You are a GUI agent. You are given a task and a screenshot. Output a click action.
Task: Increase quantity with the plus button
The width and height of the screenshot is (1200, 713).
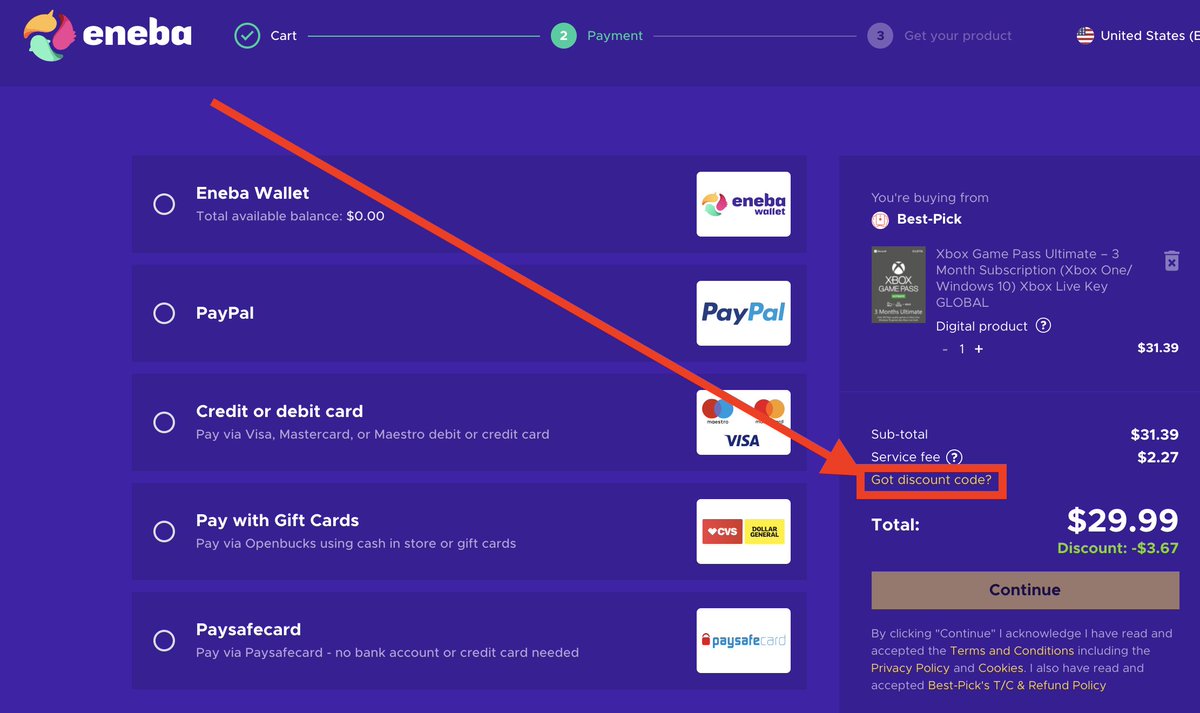click(979, 349)
